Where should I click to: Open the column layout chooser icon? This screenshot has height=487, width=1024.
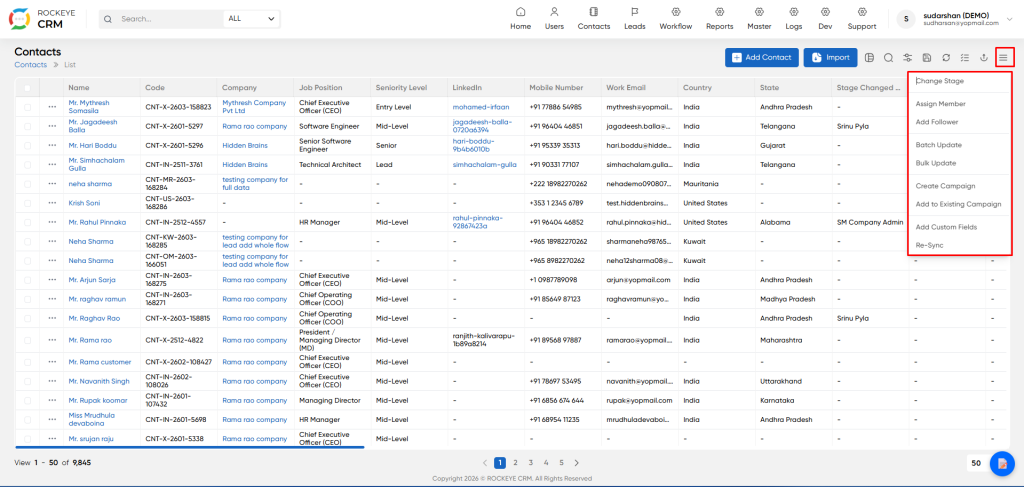869,57
